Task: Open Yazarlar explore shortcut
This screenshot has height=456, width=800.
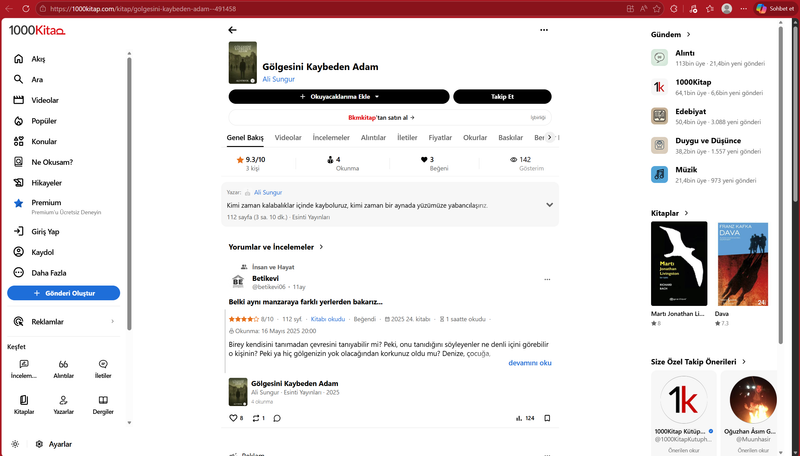Action: coord(63,405)
